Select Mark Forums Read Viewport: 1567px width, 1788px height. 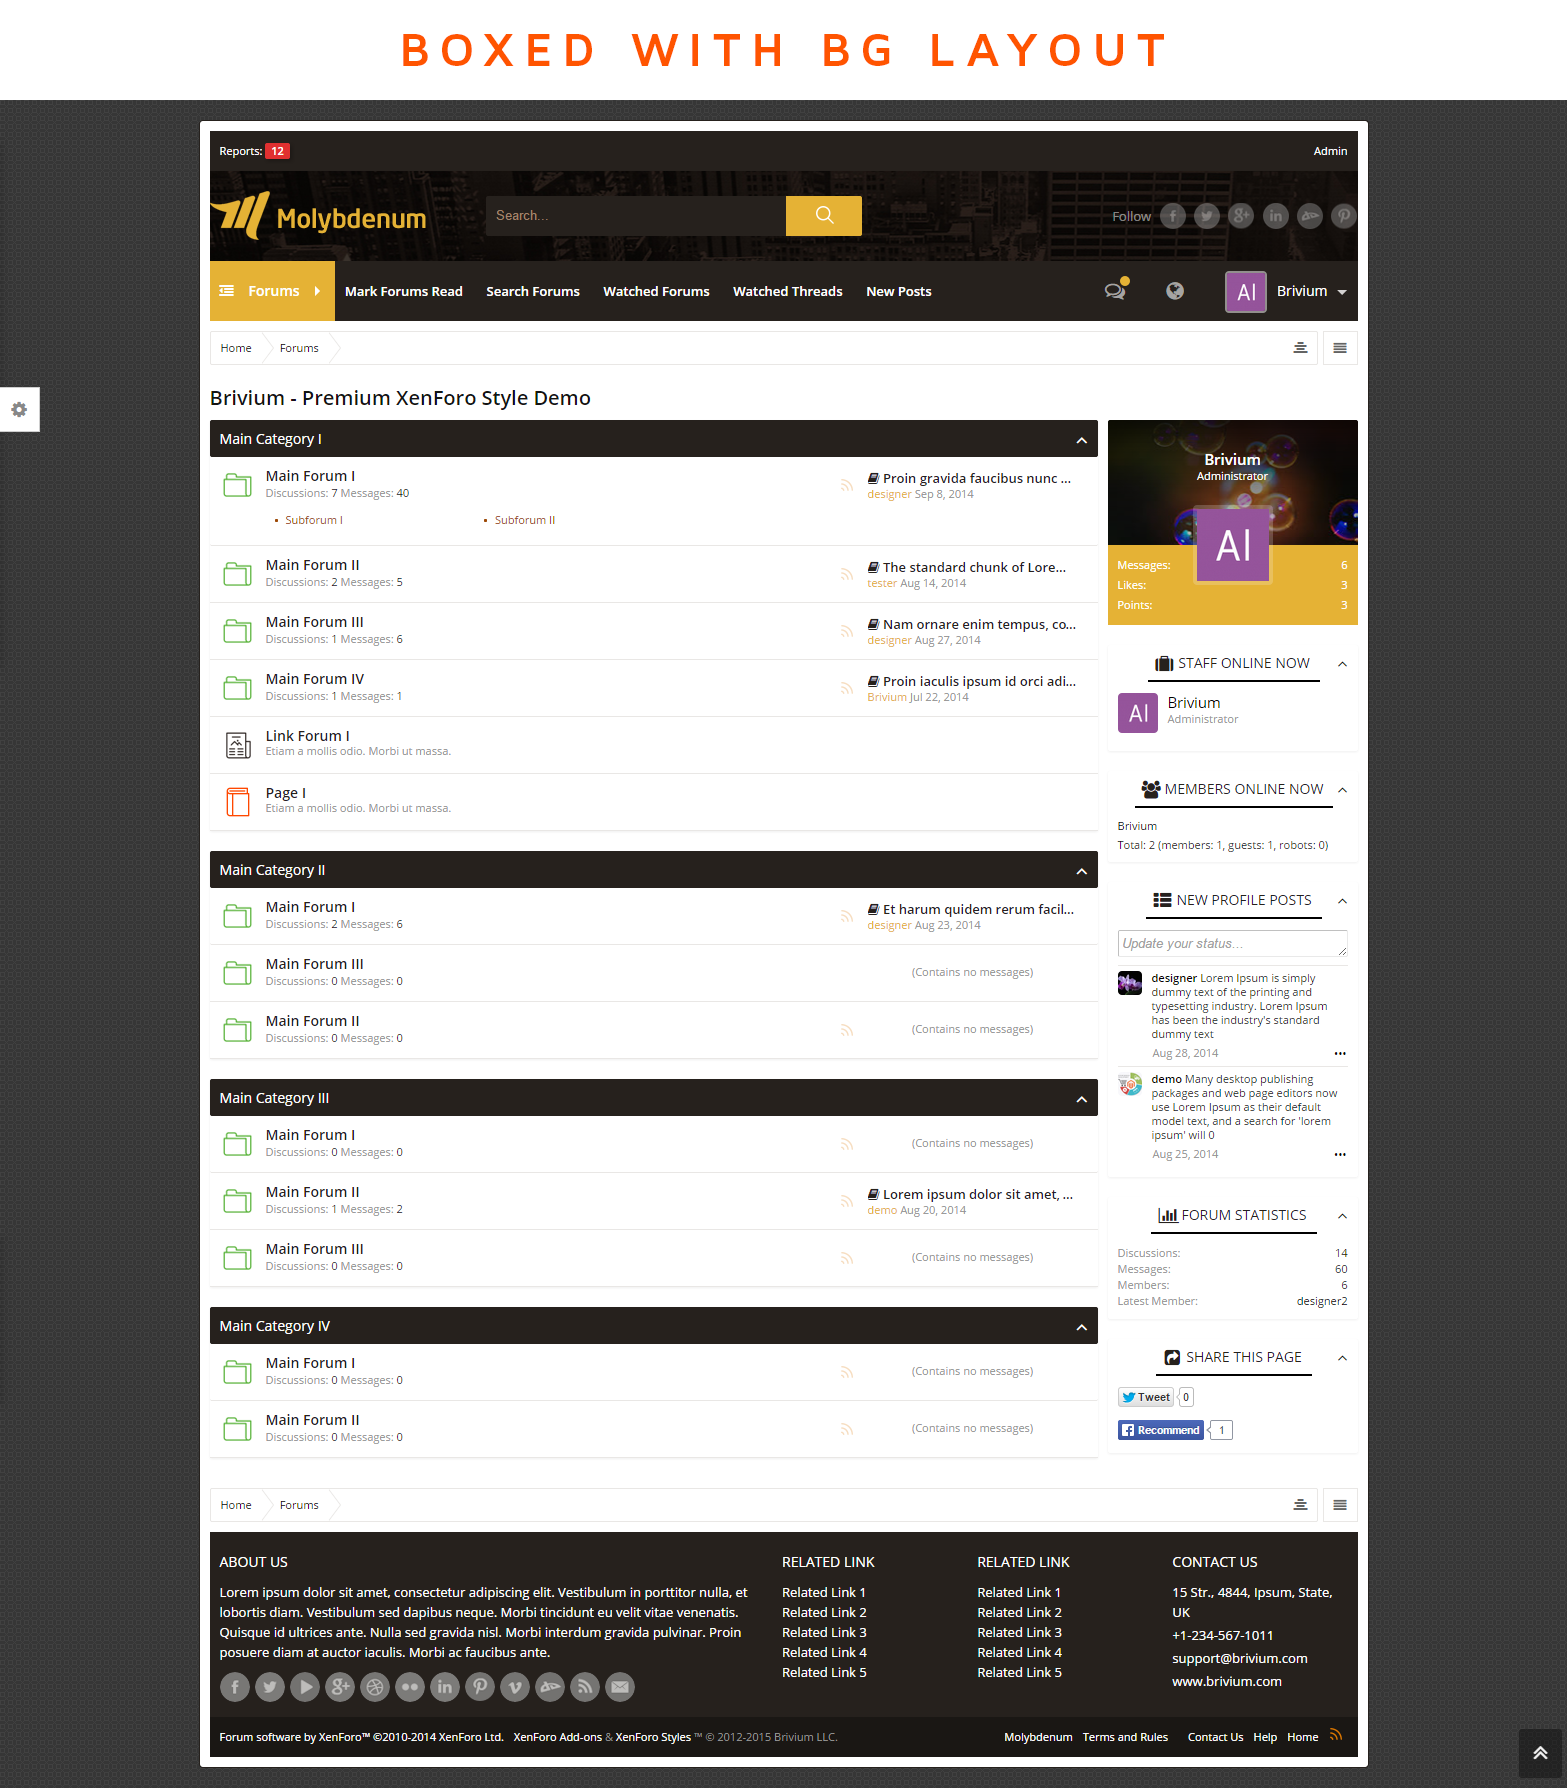point(404,291)
